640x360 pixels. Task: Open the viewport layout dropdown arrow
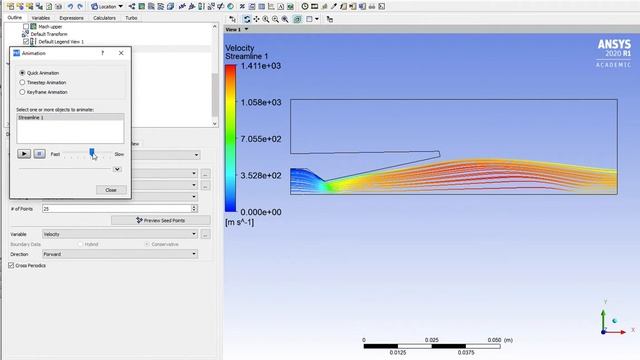pos(317,19)
